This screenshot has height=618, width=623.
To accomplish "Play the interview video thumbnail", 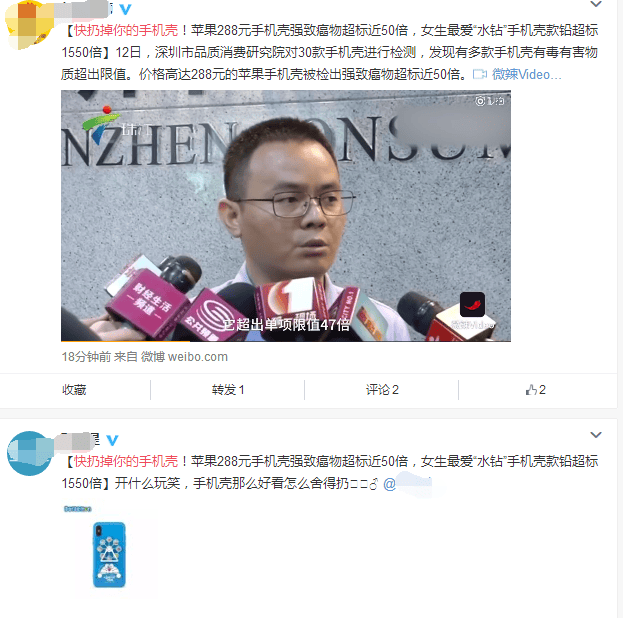I will coord(286,216).
